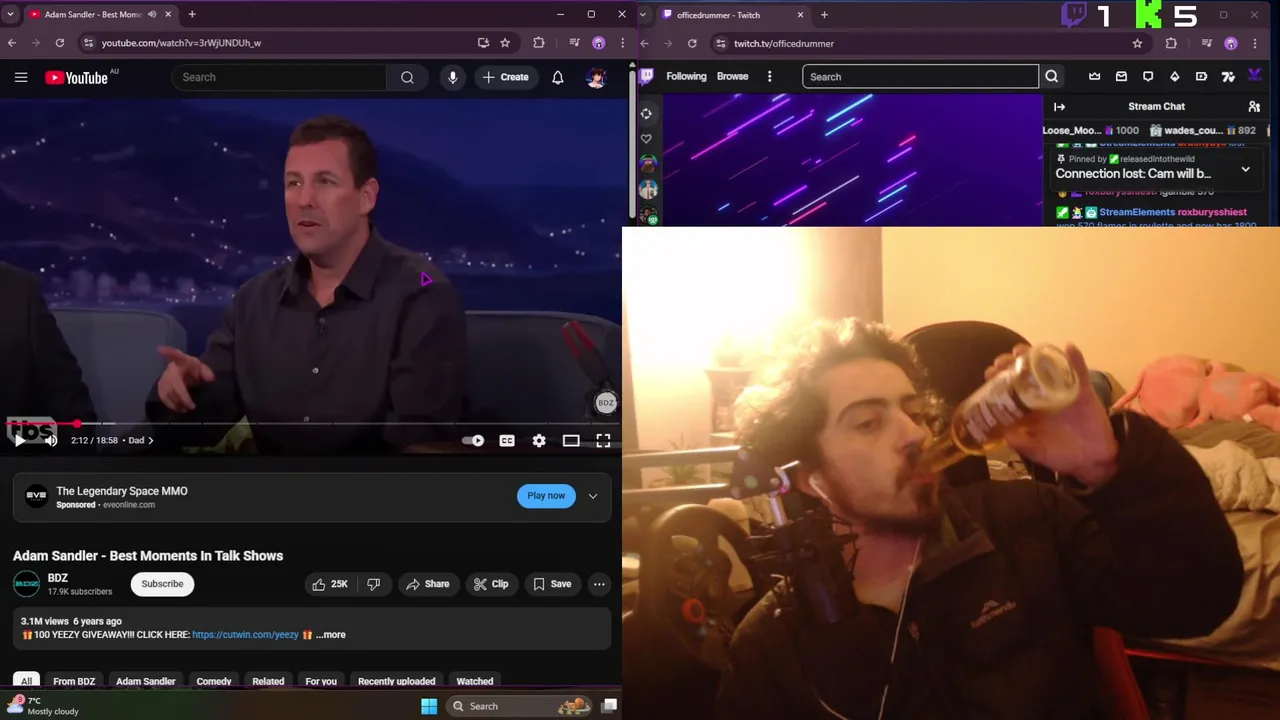Screen dimensions: 1280x720
Task: Click the Twitch followed-channels heart icon
Action: coord(646,139)
